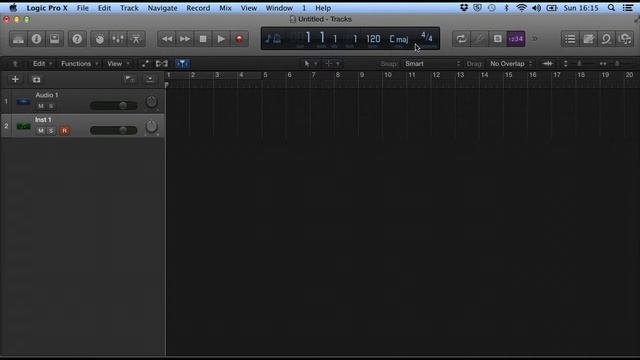Toggle Cycle mode button

coord(461,39)
